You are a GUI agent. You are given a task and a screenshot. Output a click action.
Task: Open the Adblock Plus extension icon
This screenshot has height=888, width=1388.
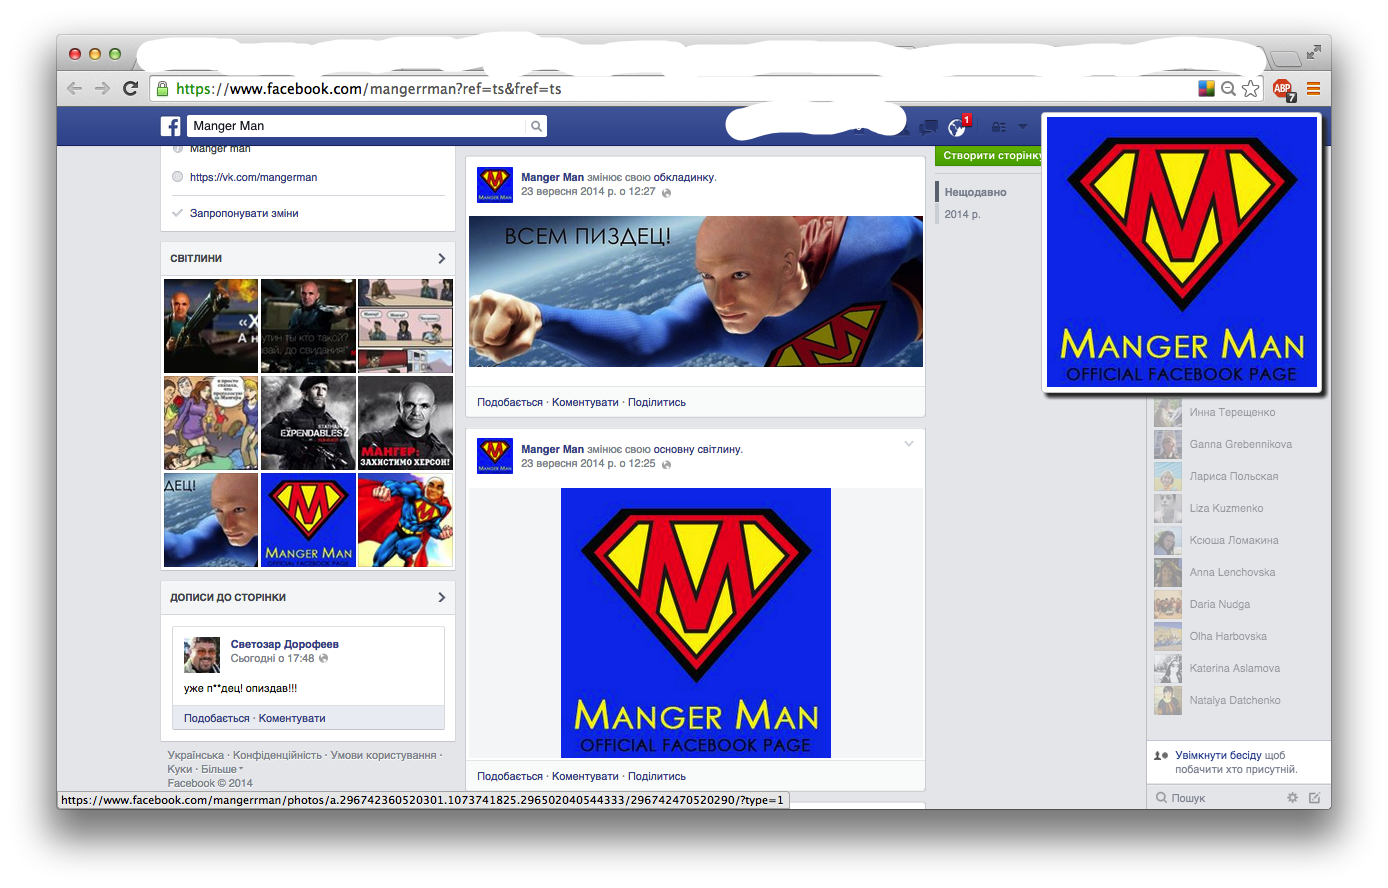pos(1283,89)
